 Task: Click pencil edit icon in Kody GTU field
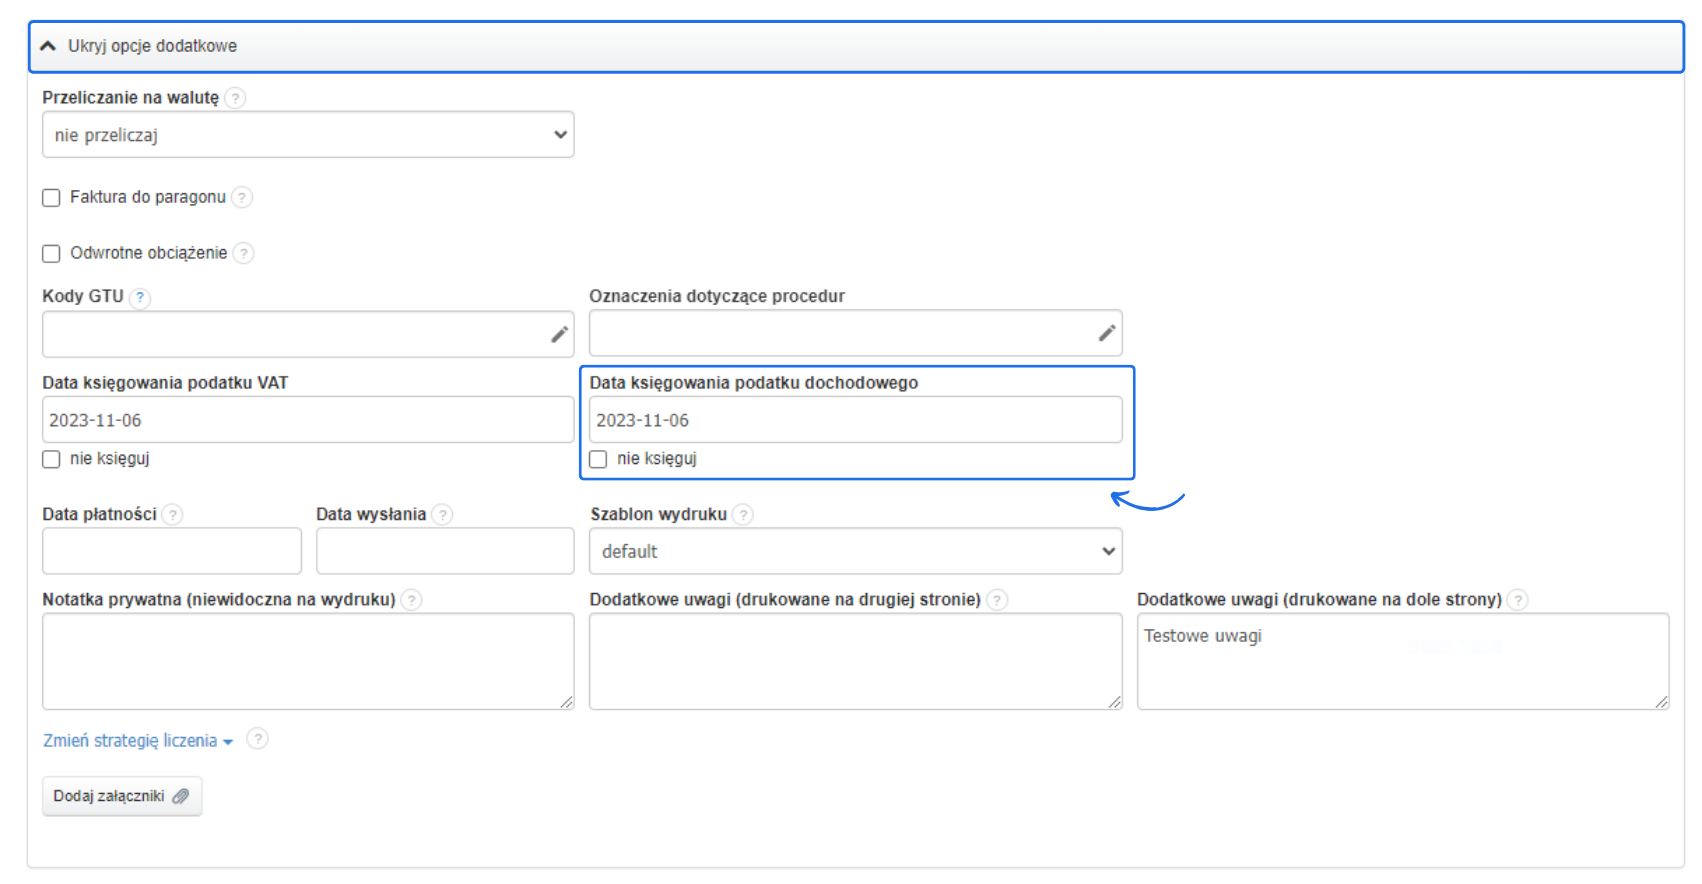click(559, 334)
